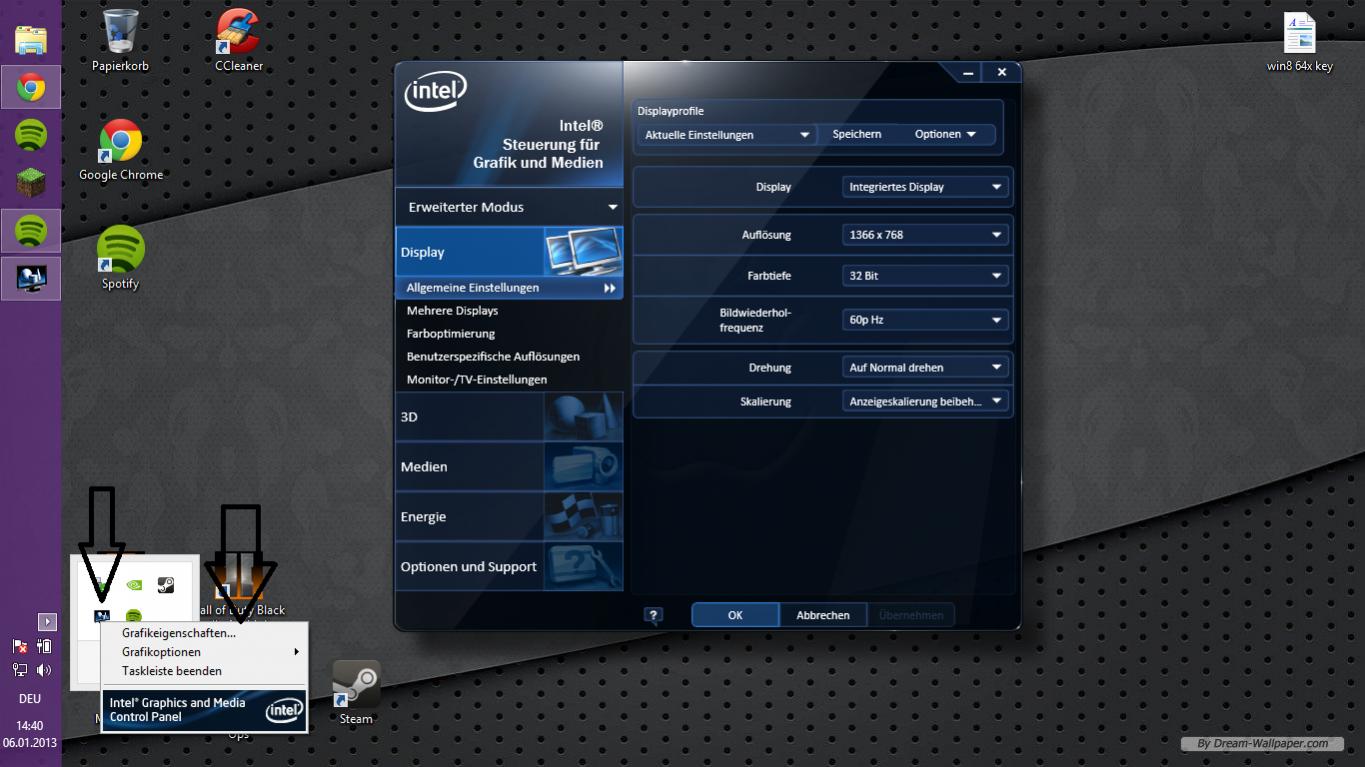Open the Auflösung dropdown showing 1366 x 768
The height and width of the screenshot is (767, 1365).
click(x=925, y=235)
